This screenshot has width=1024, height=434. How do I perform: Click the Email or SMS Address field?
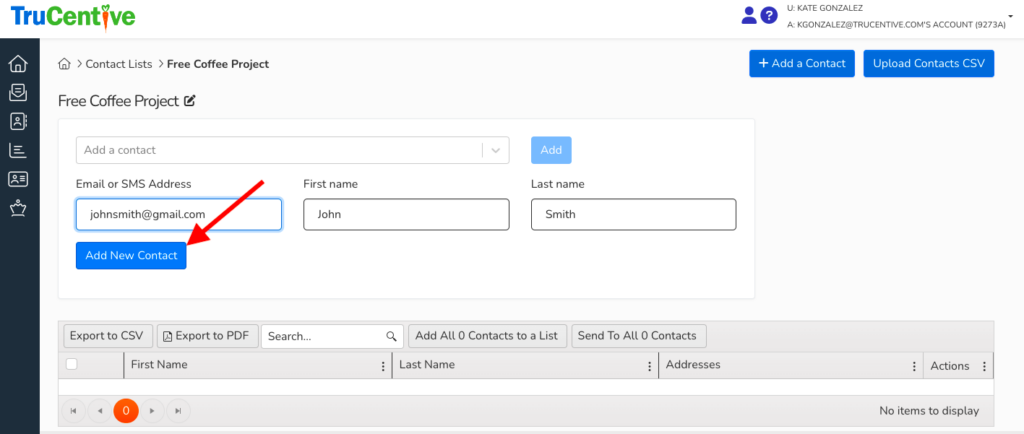click(x=179, y=214)
